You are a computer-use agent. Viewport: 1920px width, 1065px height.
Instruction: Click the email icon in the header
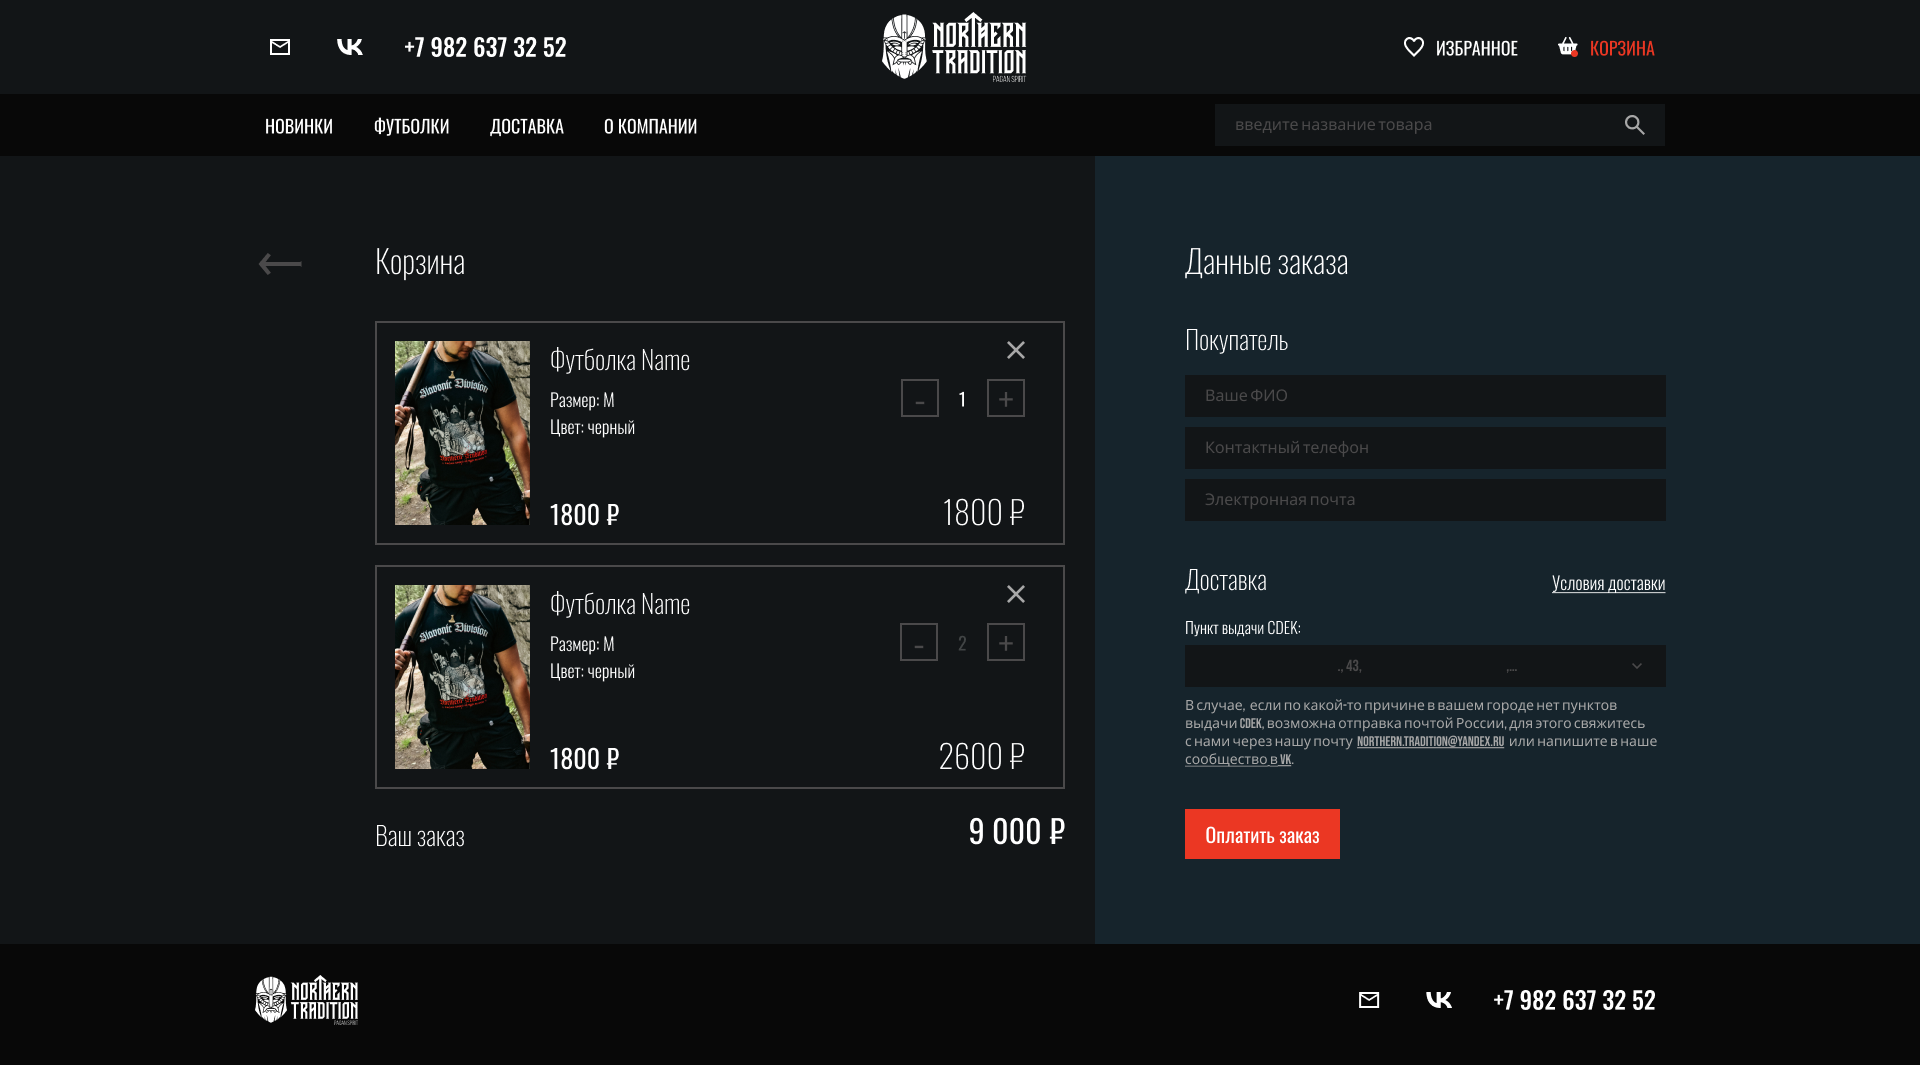[x=280, y=47]
